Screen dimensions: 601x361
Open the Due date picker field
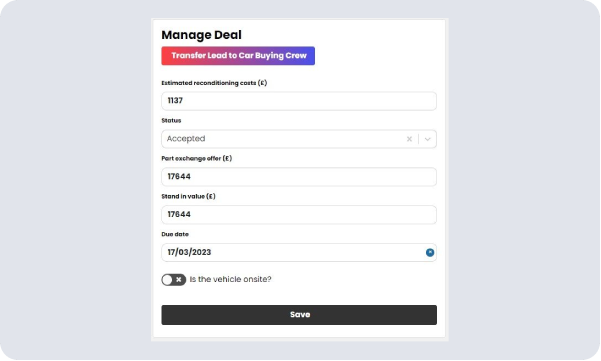pyautogui.click(x=299, y=253)
